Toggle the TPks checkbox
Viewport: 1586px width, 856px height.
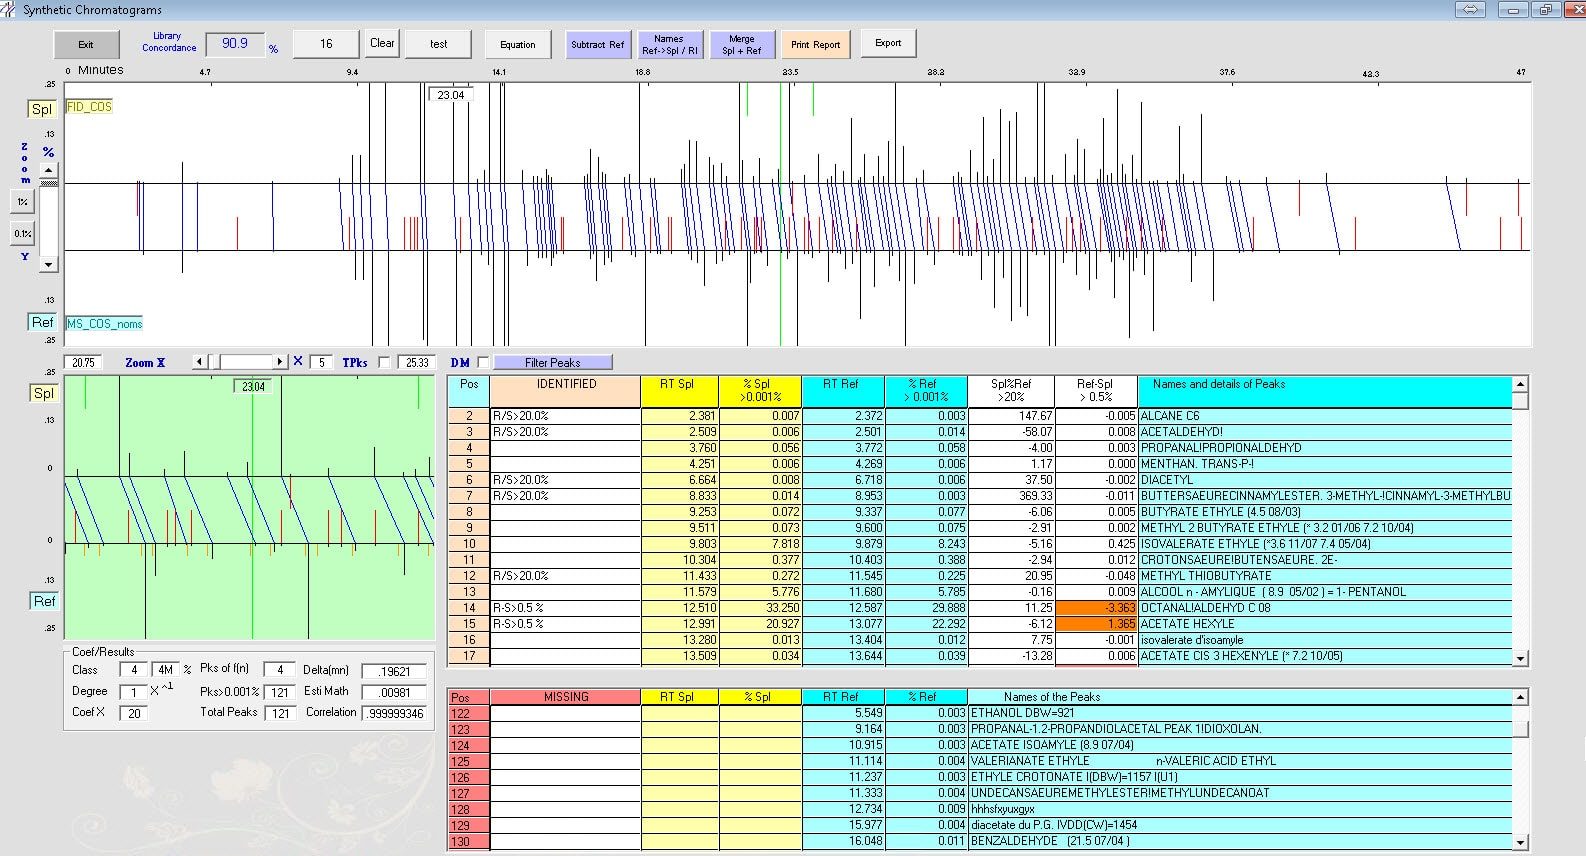(384, 363)
